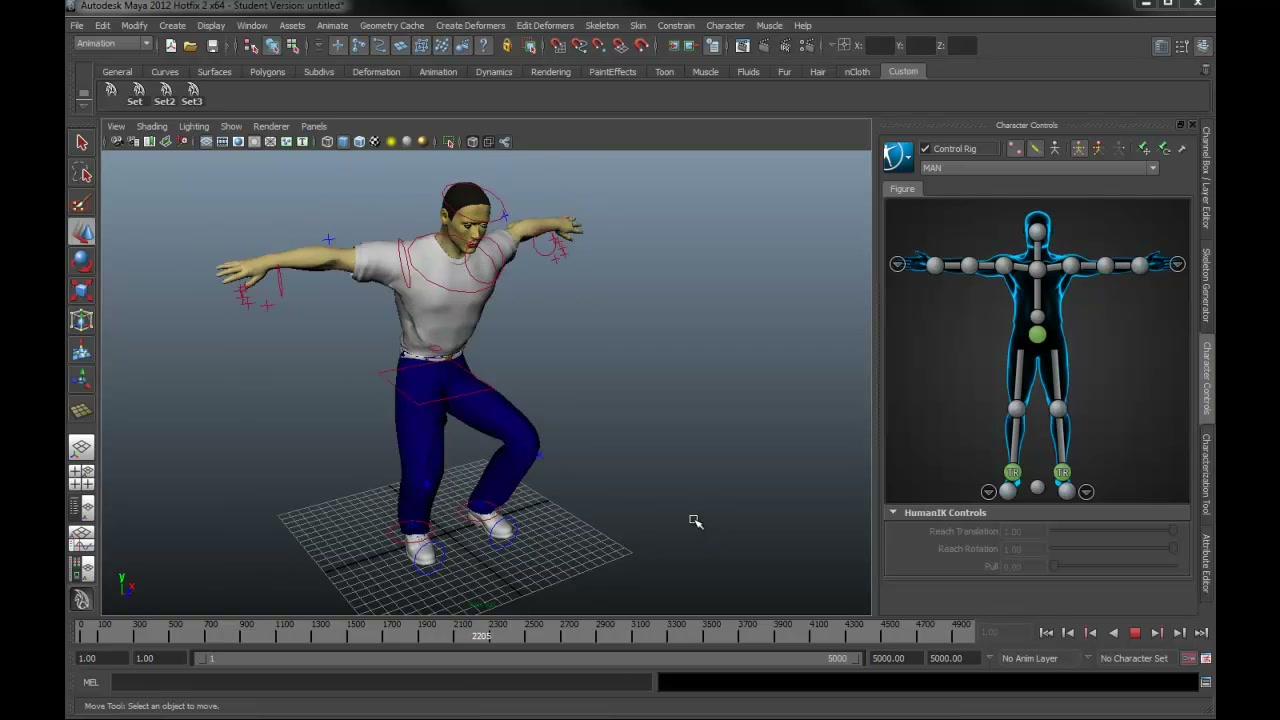The height and width of the screenshot is (720, 1280).
Task: Open the Edit Deformers menu
Action: tap(545, 25)
